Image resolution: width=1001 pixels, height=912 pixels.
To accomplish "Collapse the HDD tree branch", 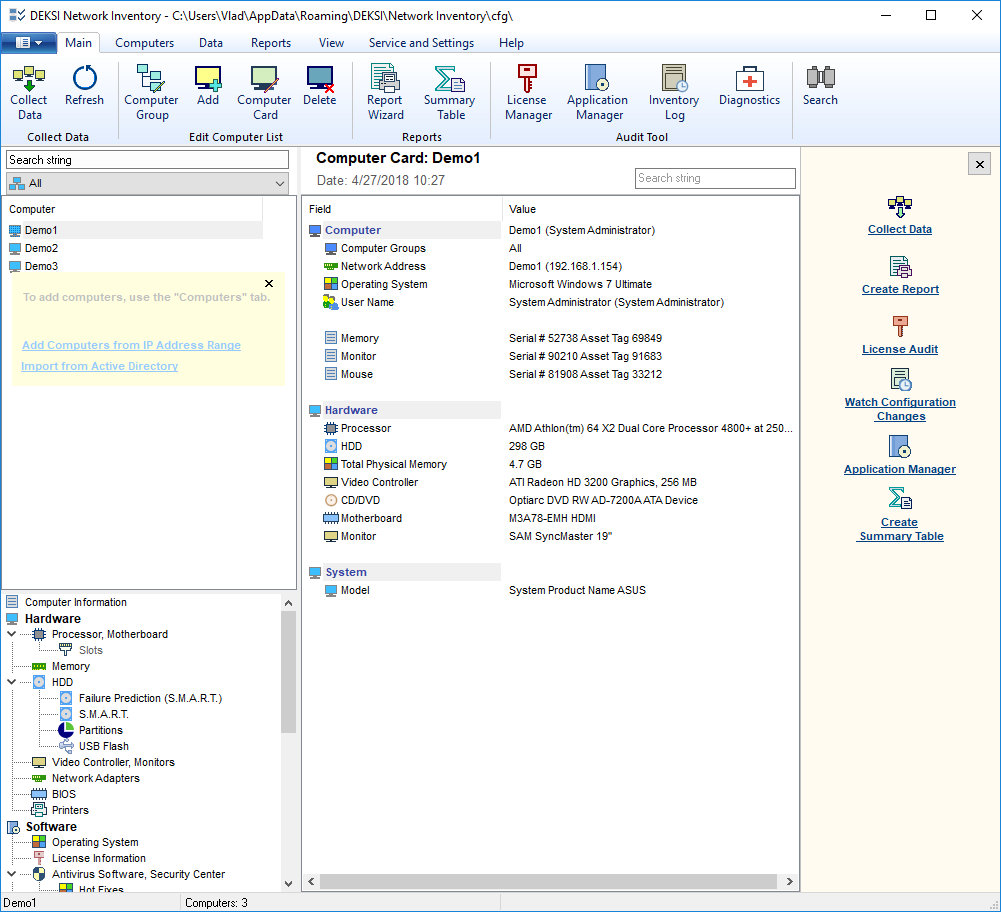I will (11, 682).
